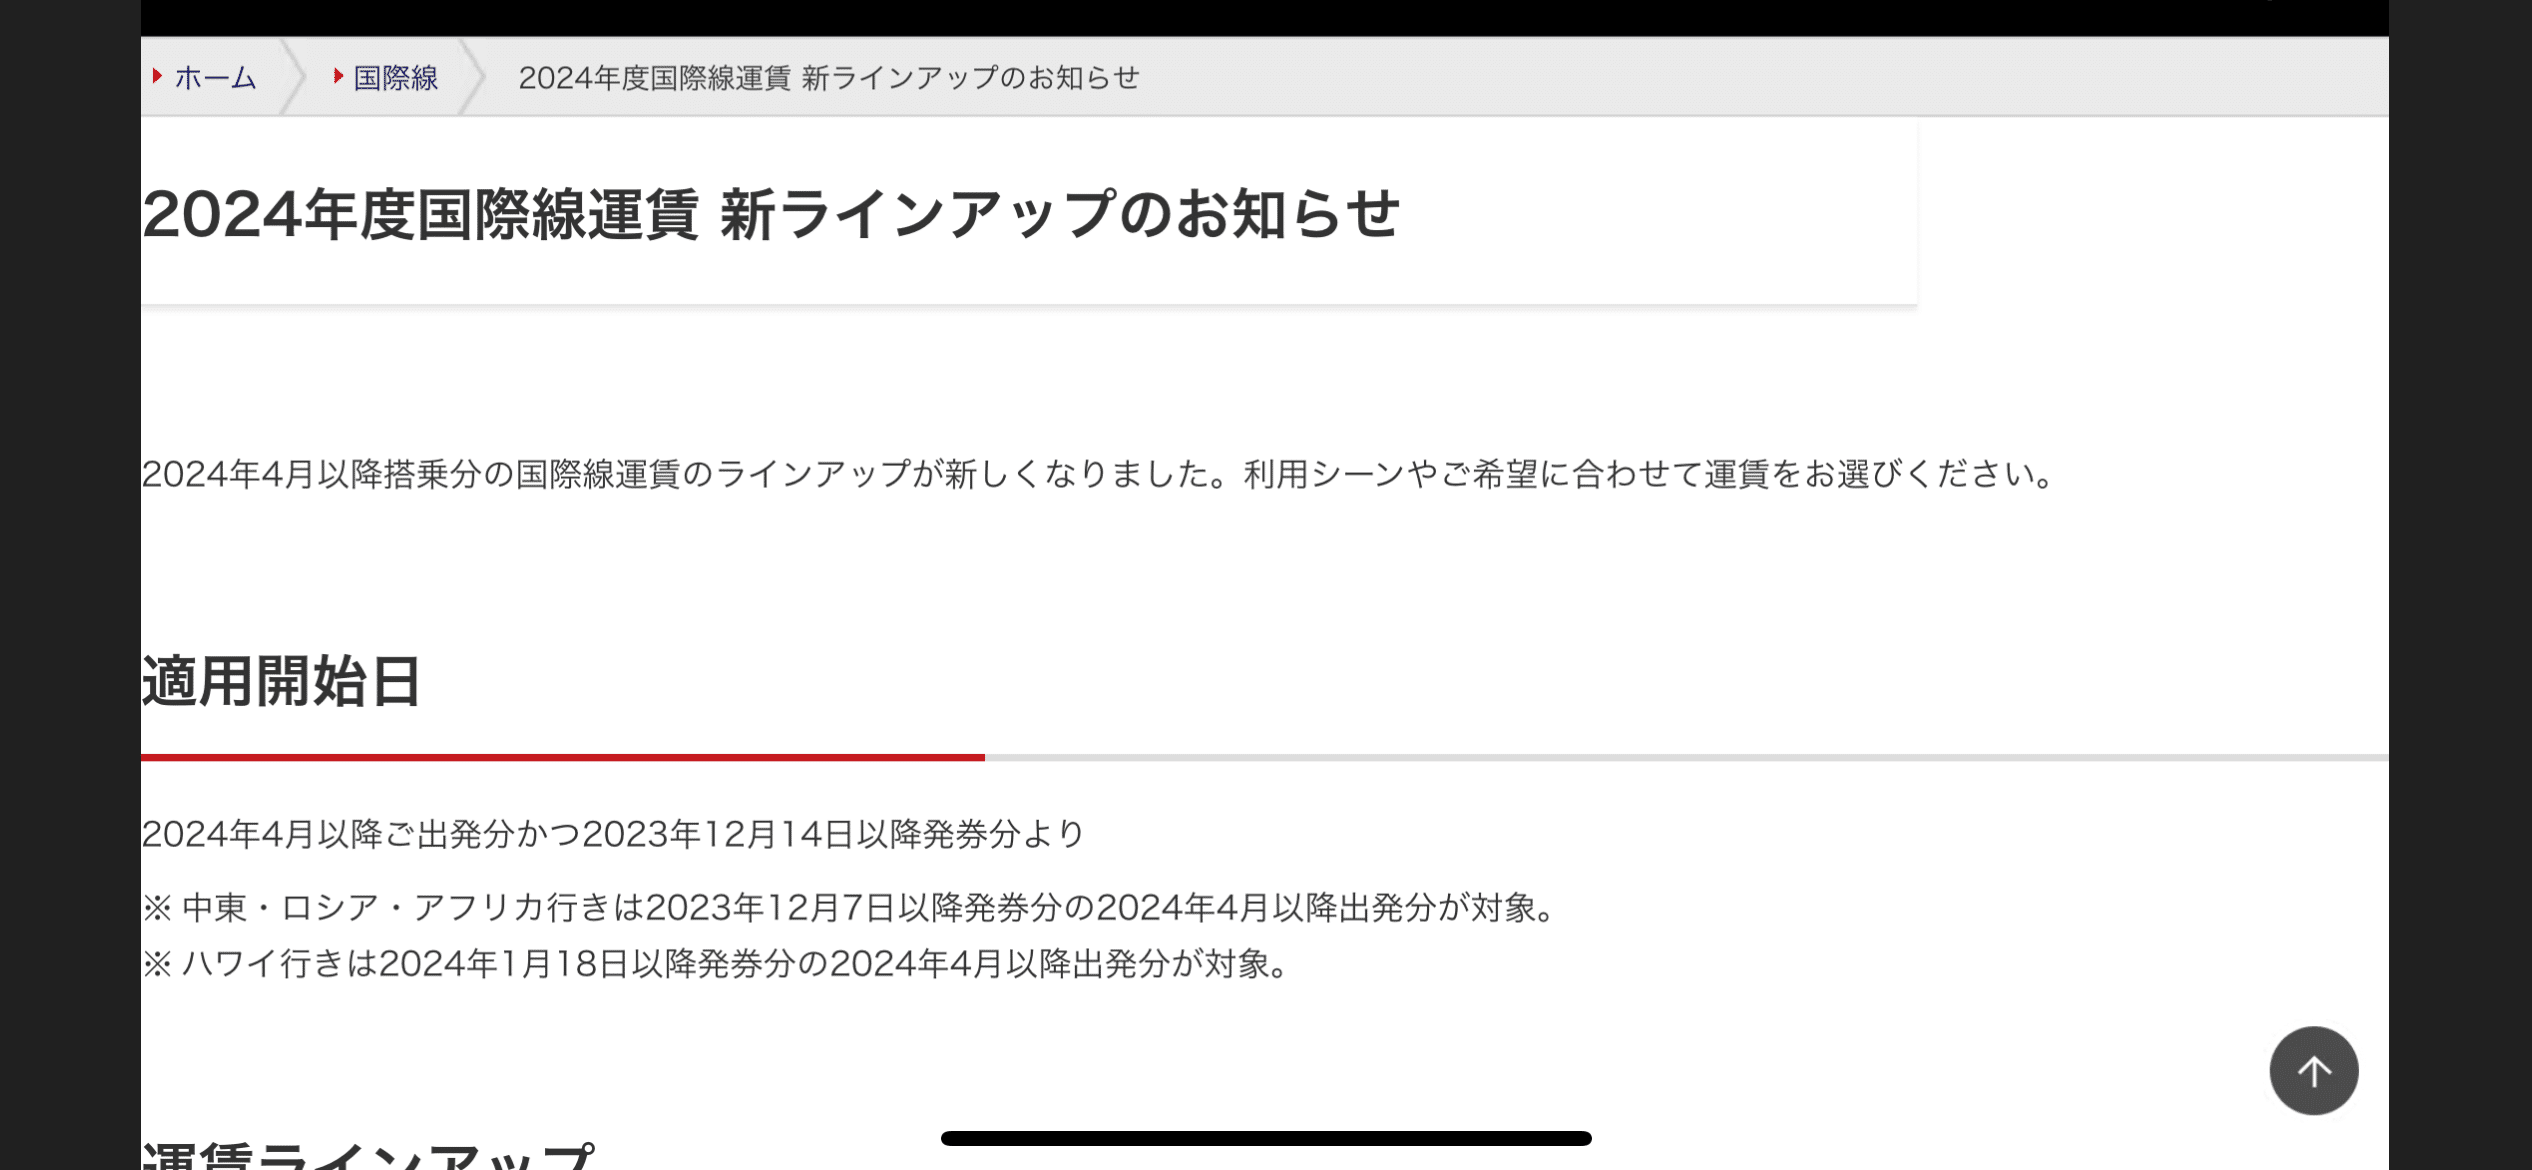Tap the black header bar at top
The image size is (2532, 1170).
1265,18
